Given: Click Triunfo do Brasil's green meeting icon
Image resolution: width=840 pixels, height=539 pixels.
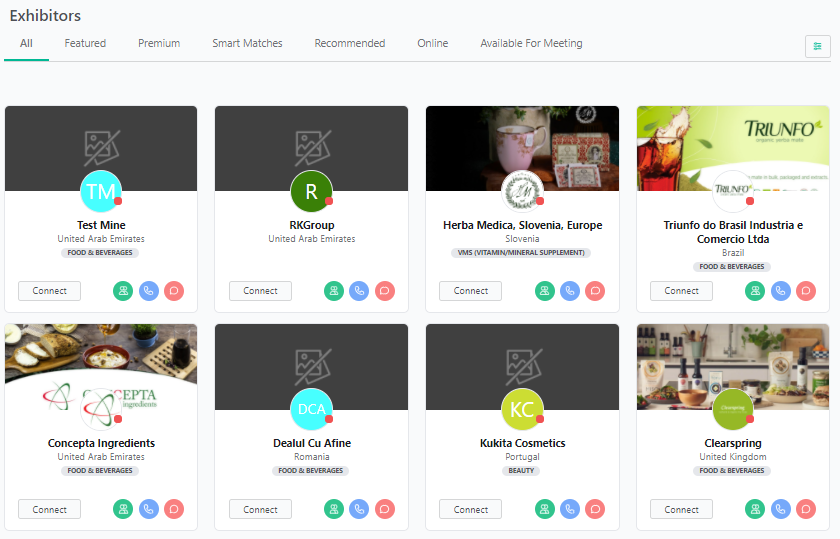Looking at the screenshot, I should point(755,291).
